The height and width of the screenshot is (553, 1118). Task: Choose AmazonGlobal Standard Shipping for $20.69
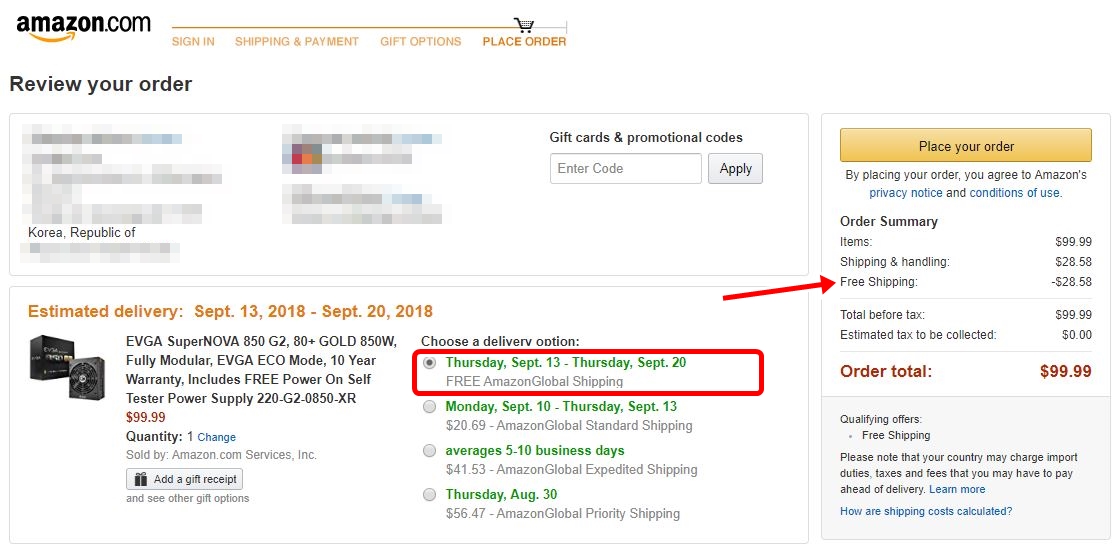coord(430,407)
